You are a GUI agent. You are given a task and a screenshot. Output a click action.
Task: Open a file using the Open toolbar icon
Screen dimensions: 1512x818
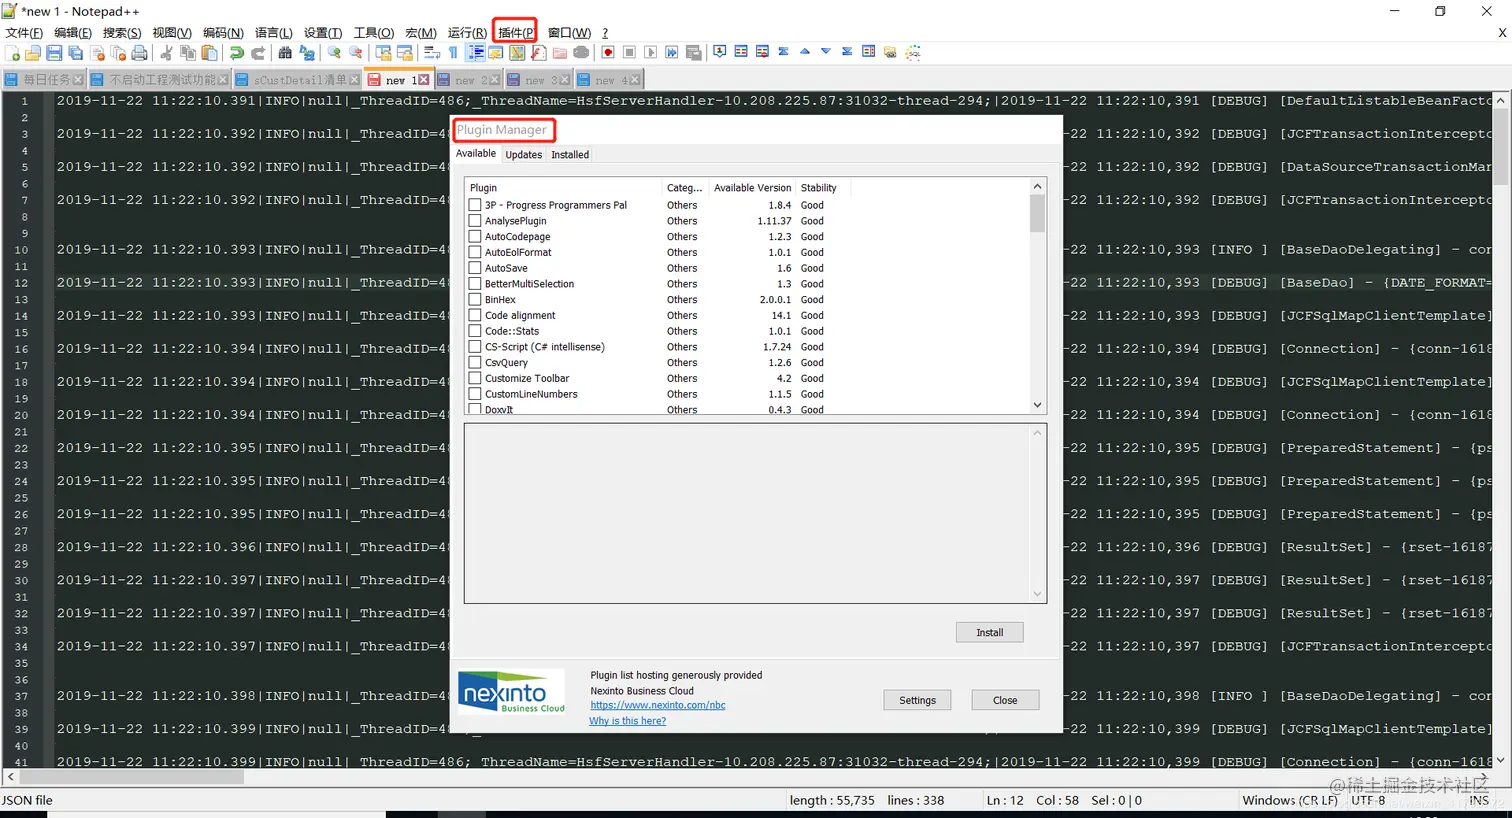[x=34, y=52]
